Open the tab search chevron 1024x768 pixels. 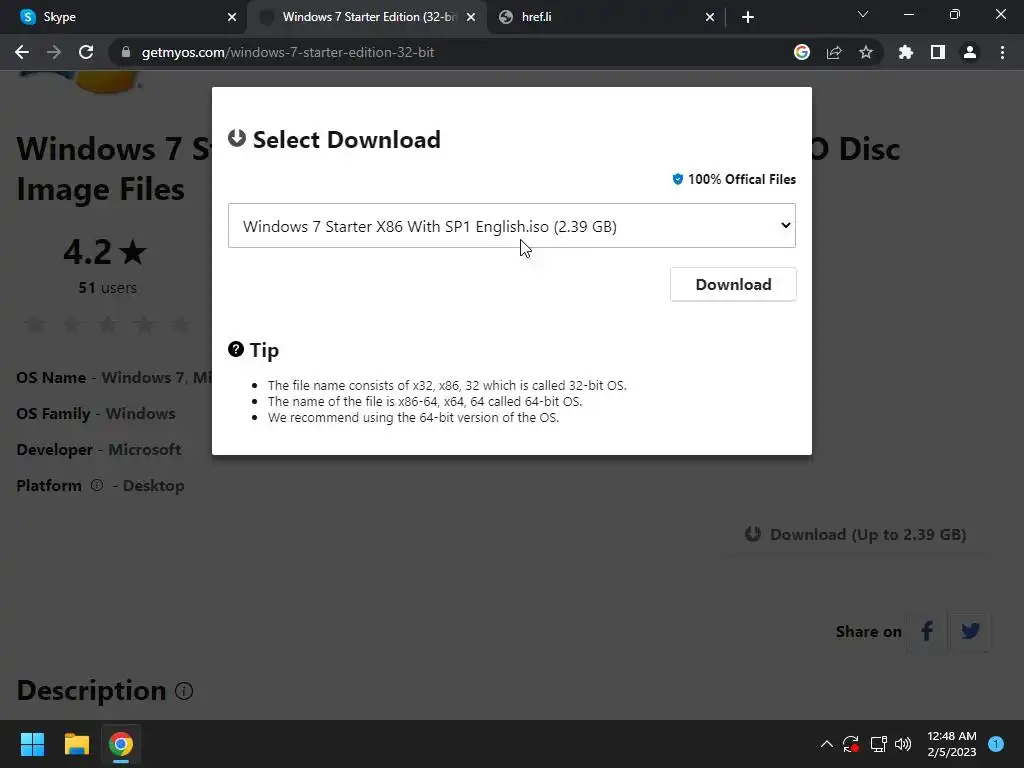pos(863,14)
